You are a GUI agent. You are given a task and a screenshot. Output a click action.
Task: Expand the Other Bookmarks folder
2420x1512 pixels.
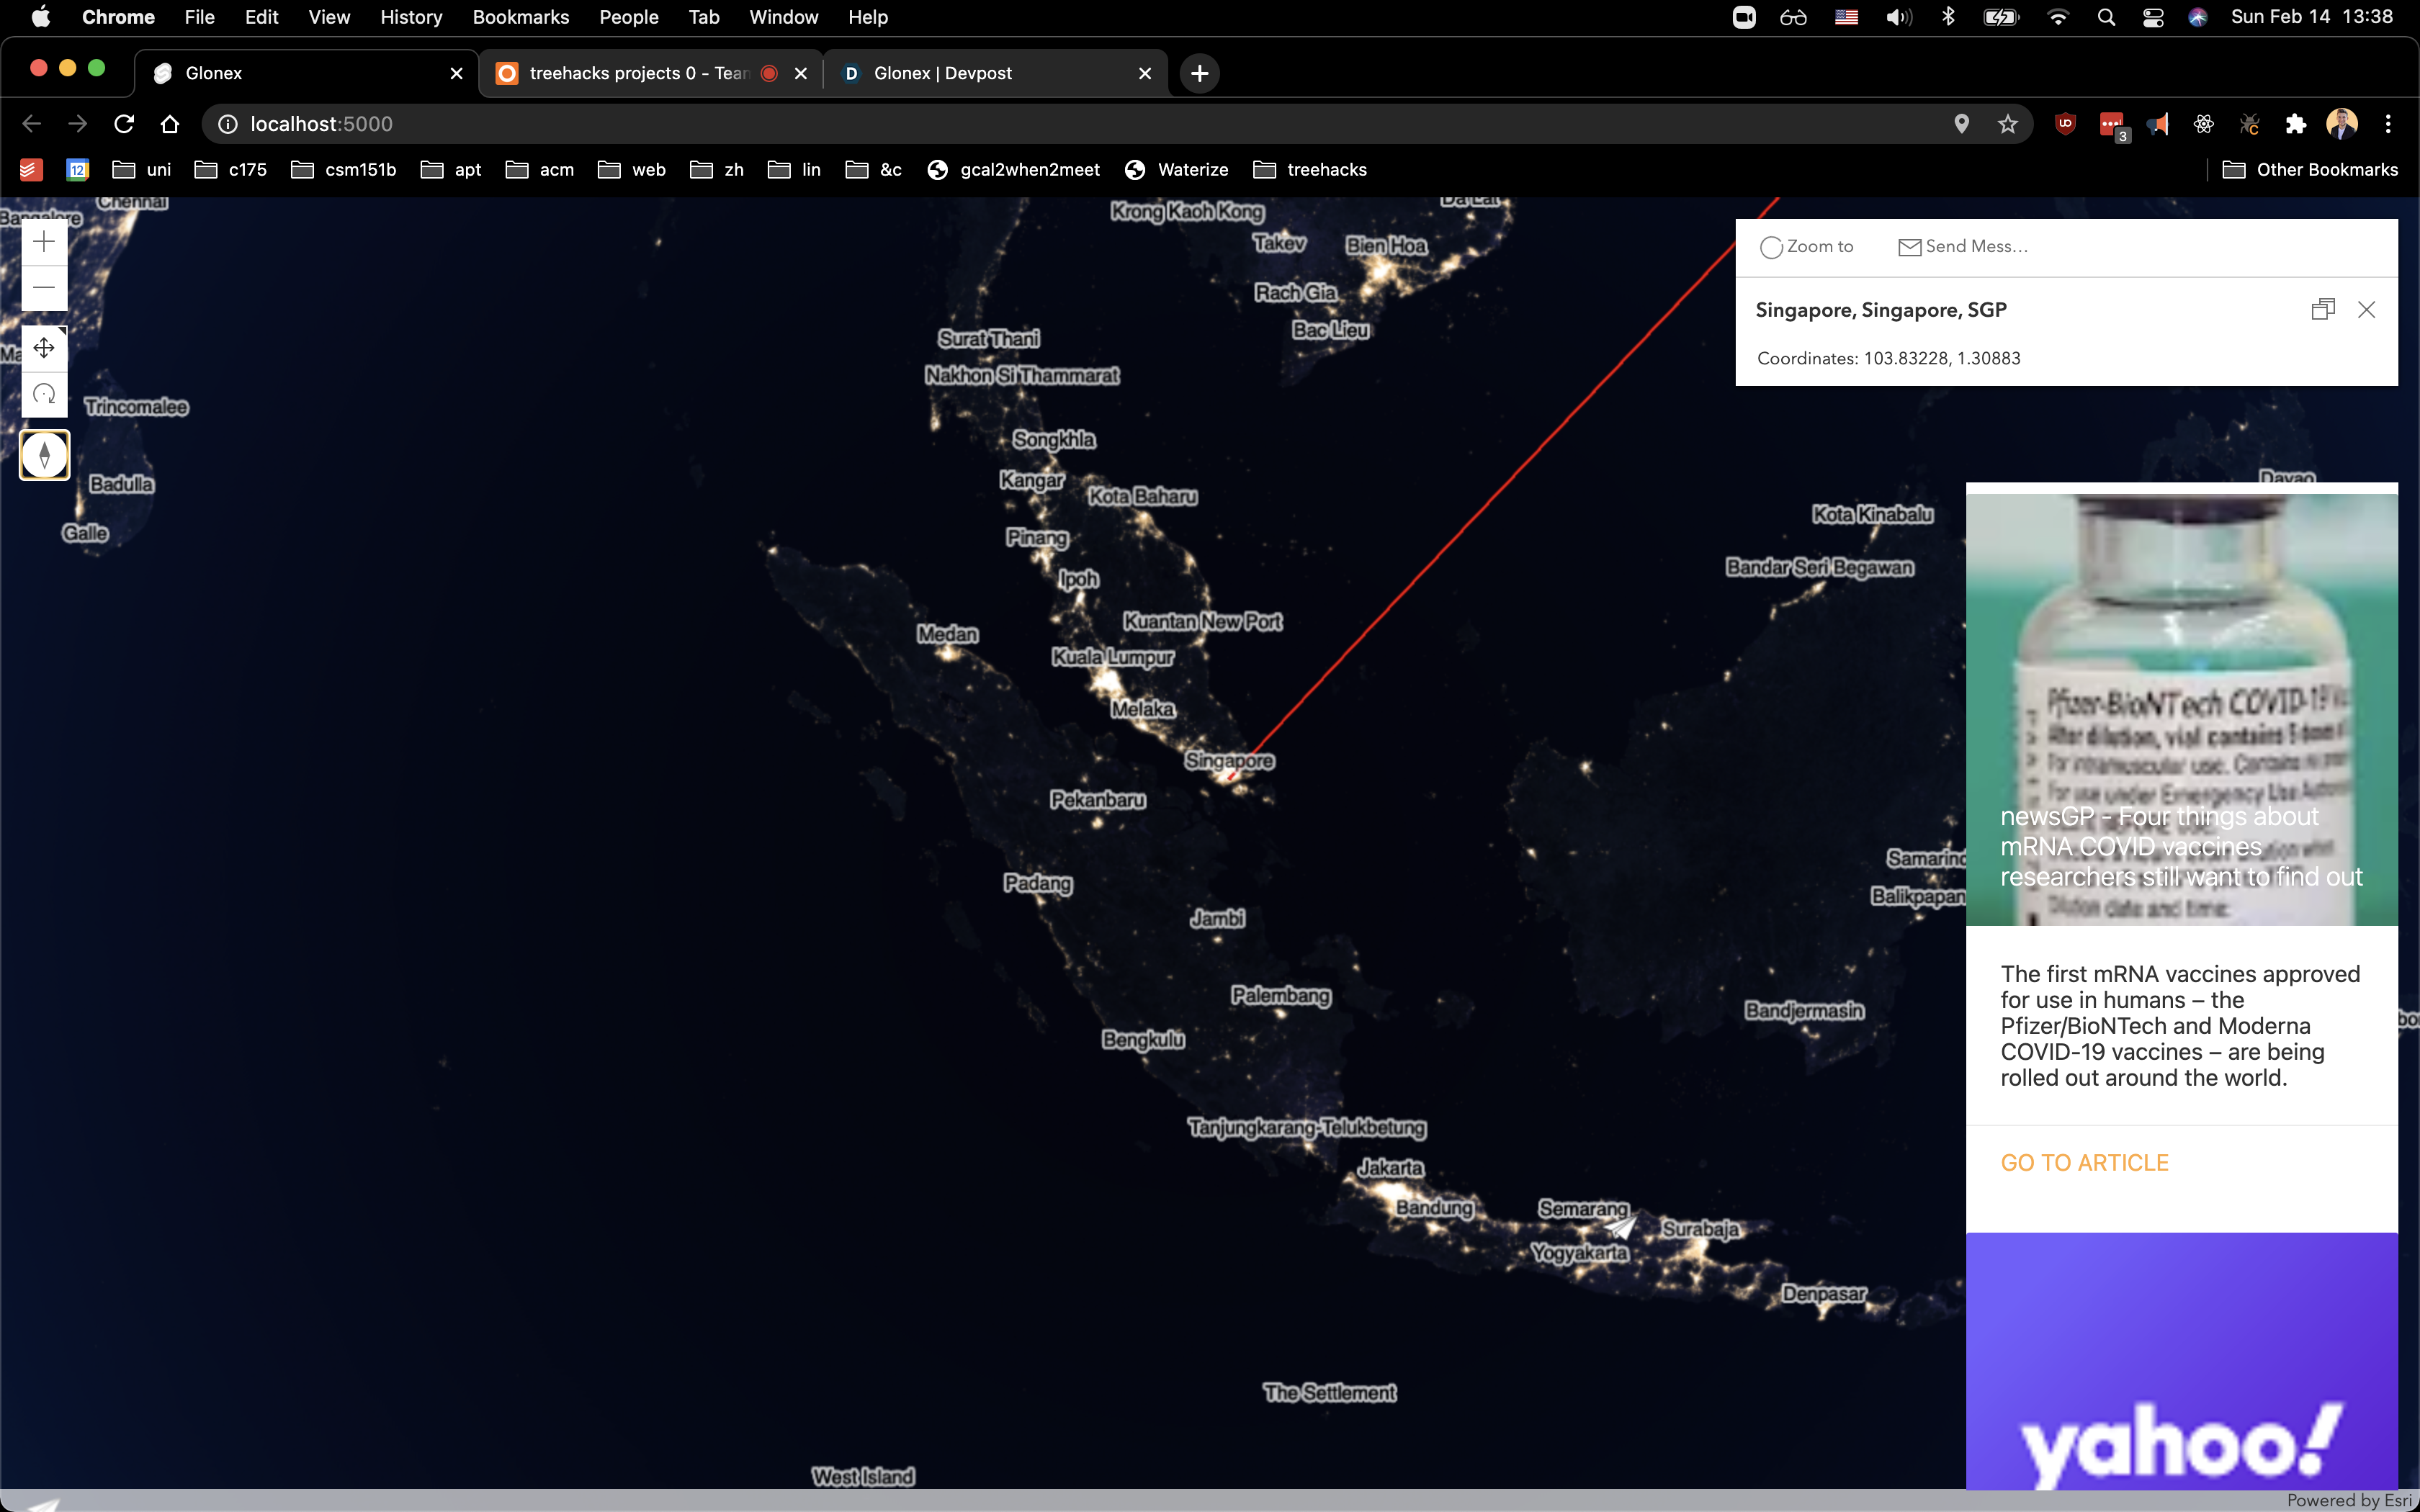[x=2311, y=170]
